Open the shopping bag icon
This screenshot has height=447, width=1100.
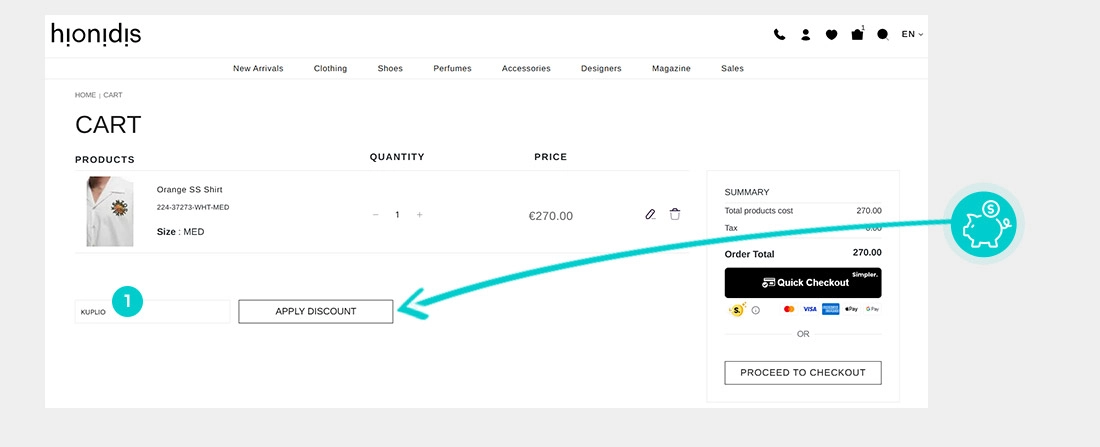click(857, 34)
